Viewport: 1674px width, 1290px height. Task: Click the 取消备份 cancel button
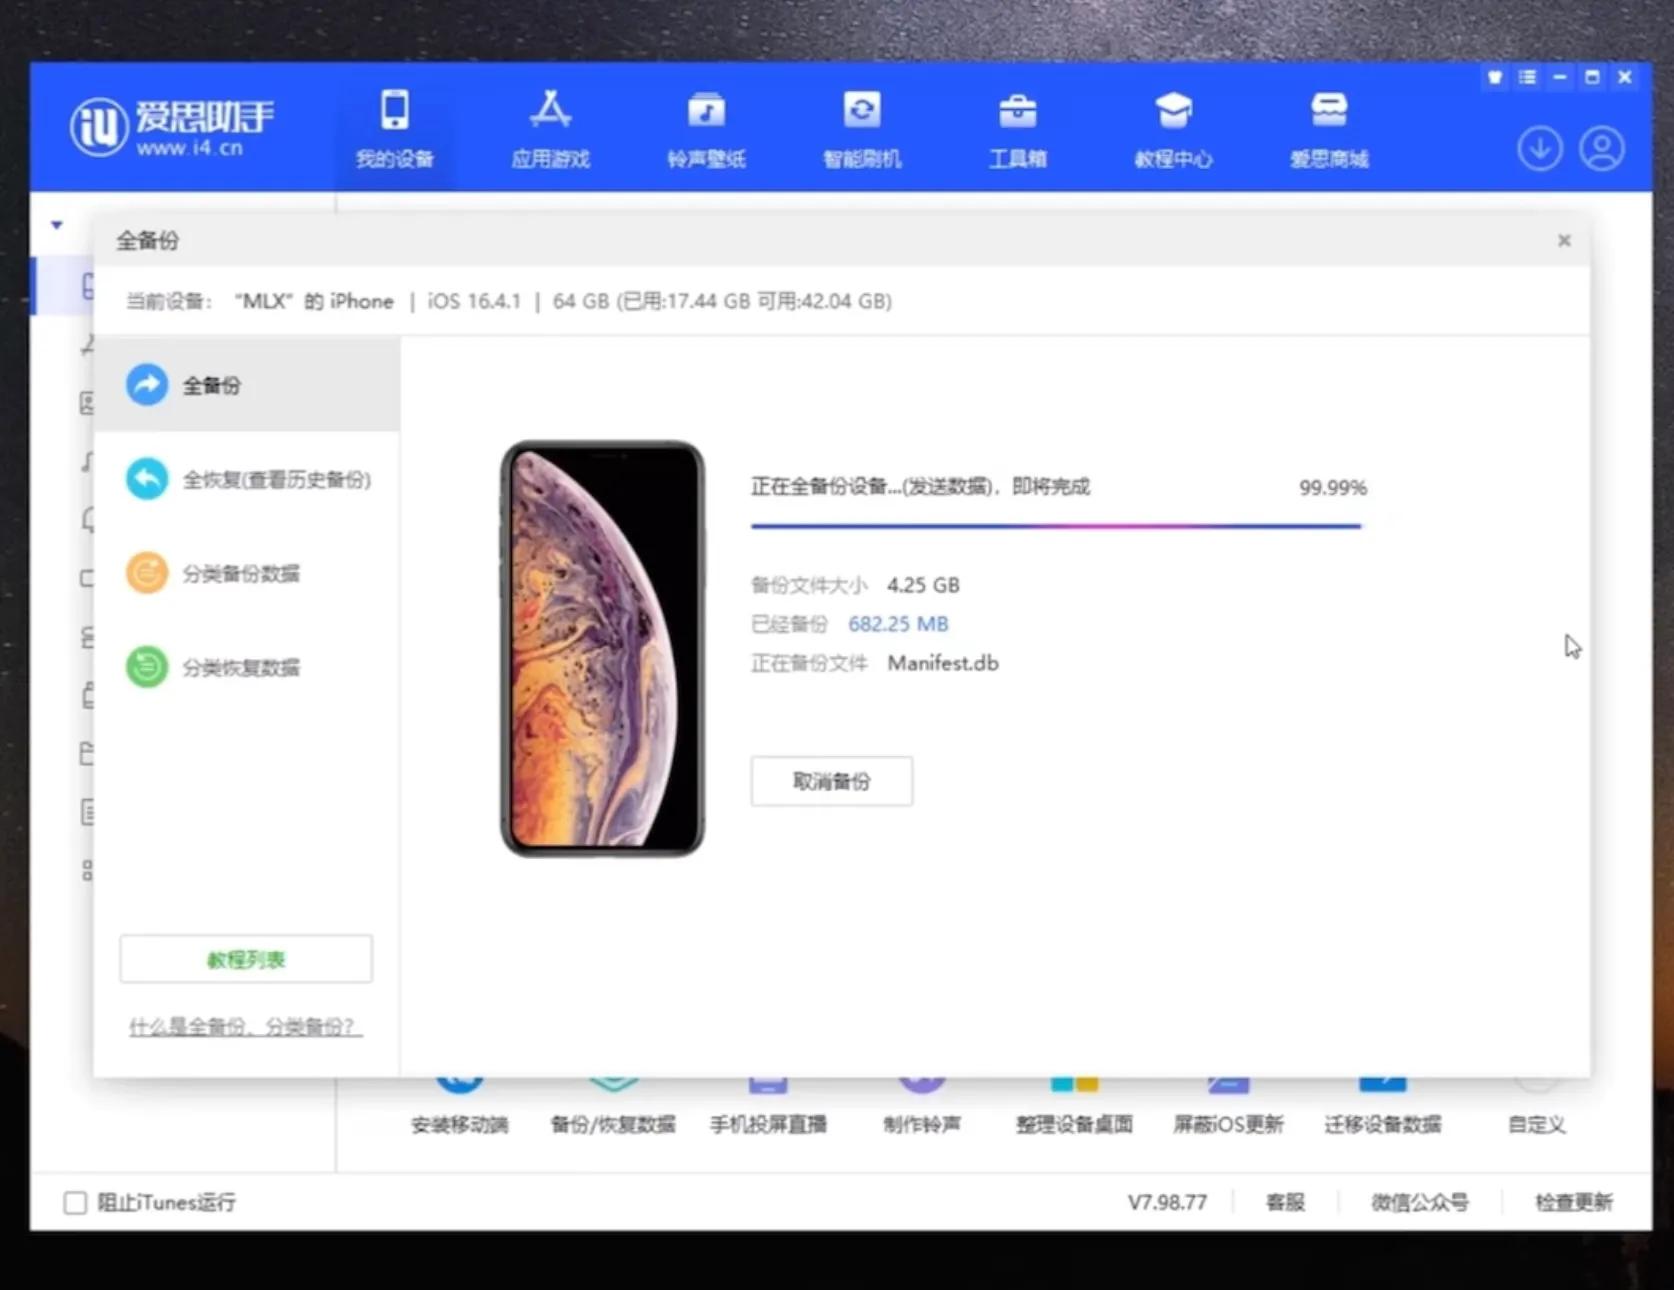831,781
